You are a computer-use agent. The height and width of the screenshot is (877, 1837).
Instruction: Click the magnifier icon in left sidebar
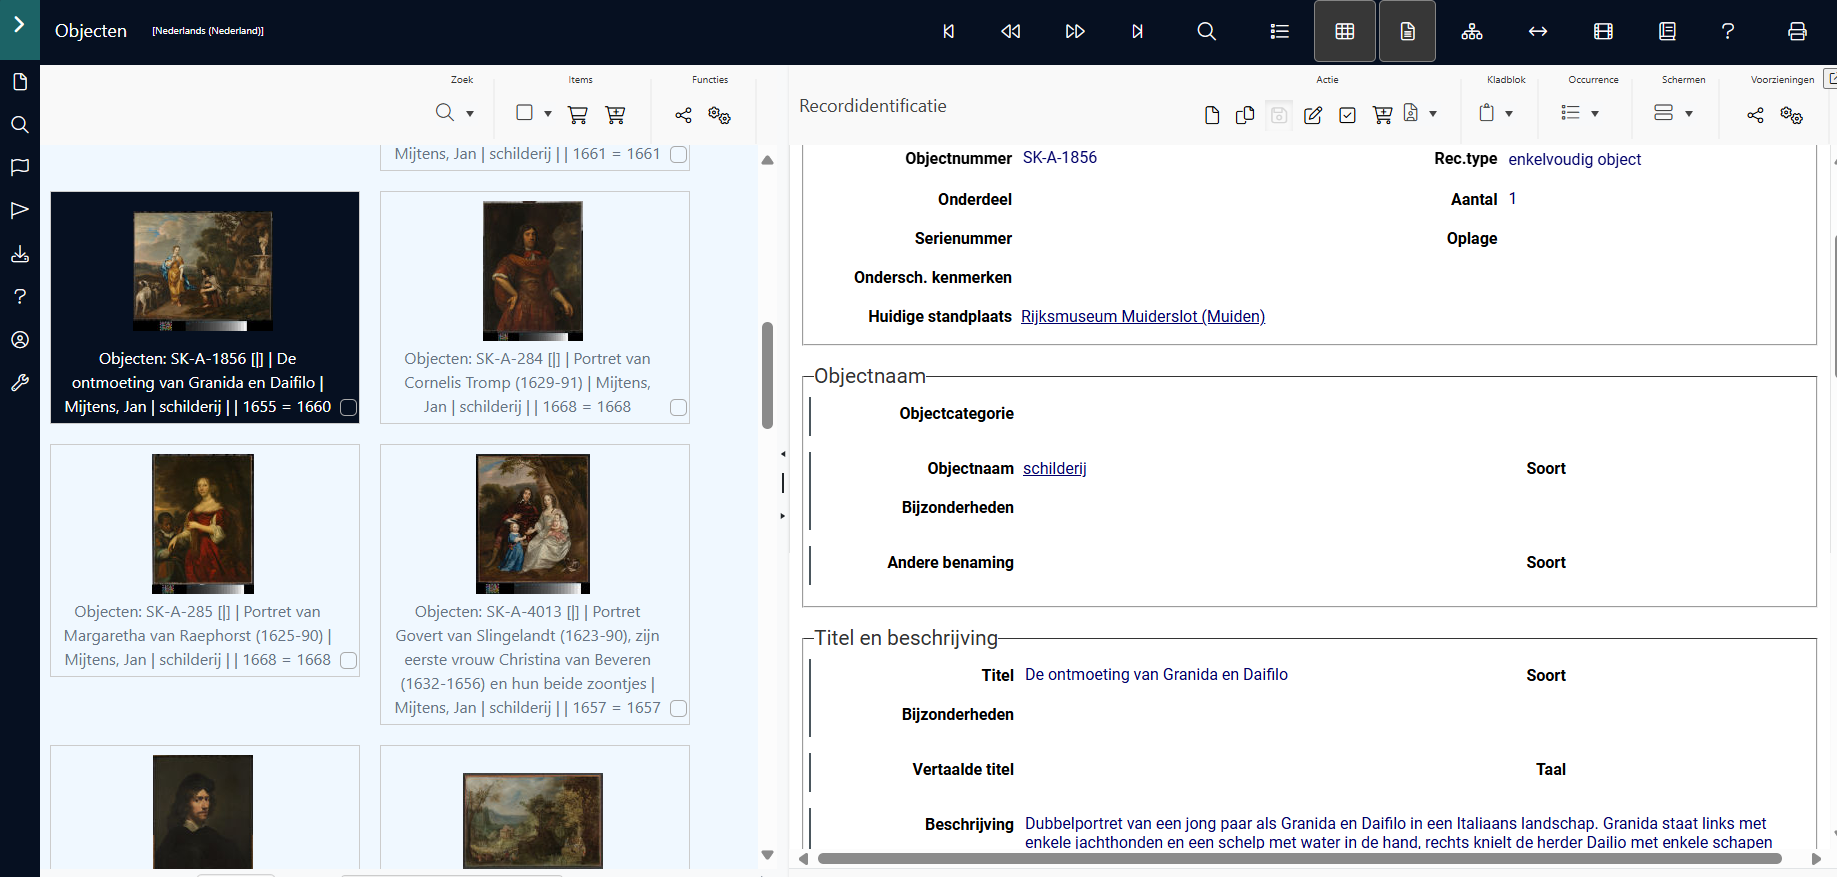19,124
